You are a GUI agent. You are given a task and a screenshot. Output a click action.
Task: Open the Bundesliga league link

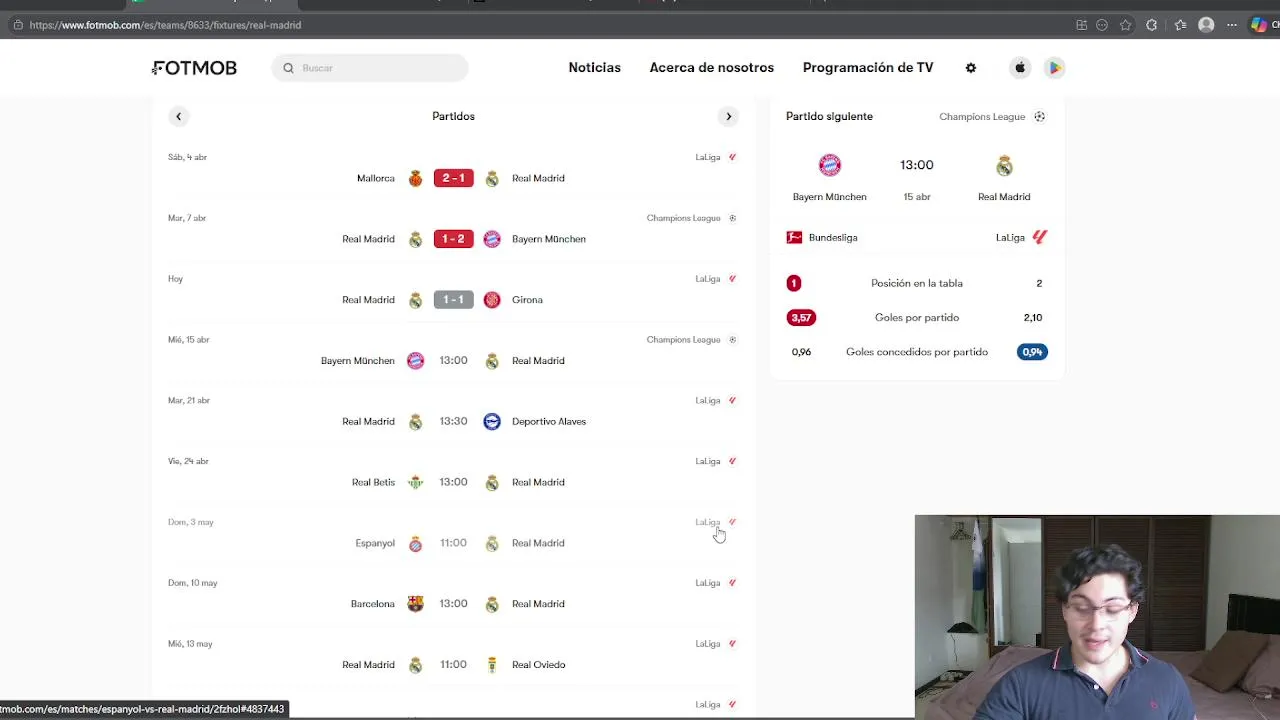click(x=833, y=238)
